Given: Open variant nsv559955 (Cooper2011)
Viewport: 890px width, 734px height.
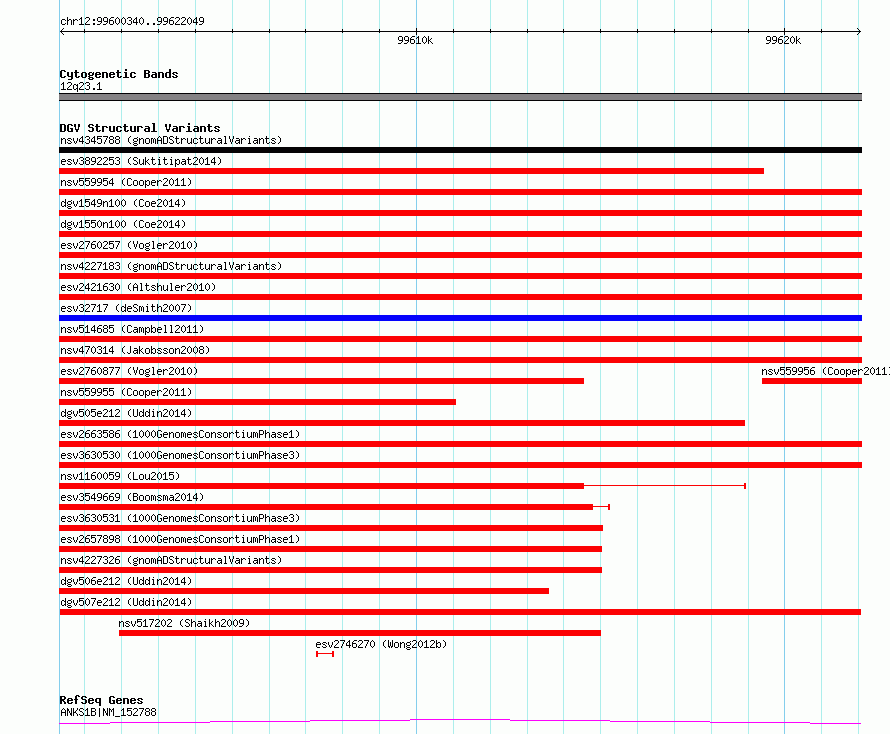Looking at the screenshot, I should click(x=126, y=392).
